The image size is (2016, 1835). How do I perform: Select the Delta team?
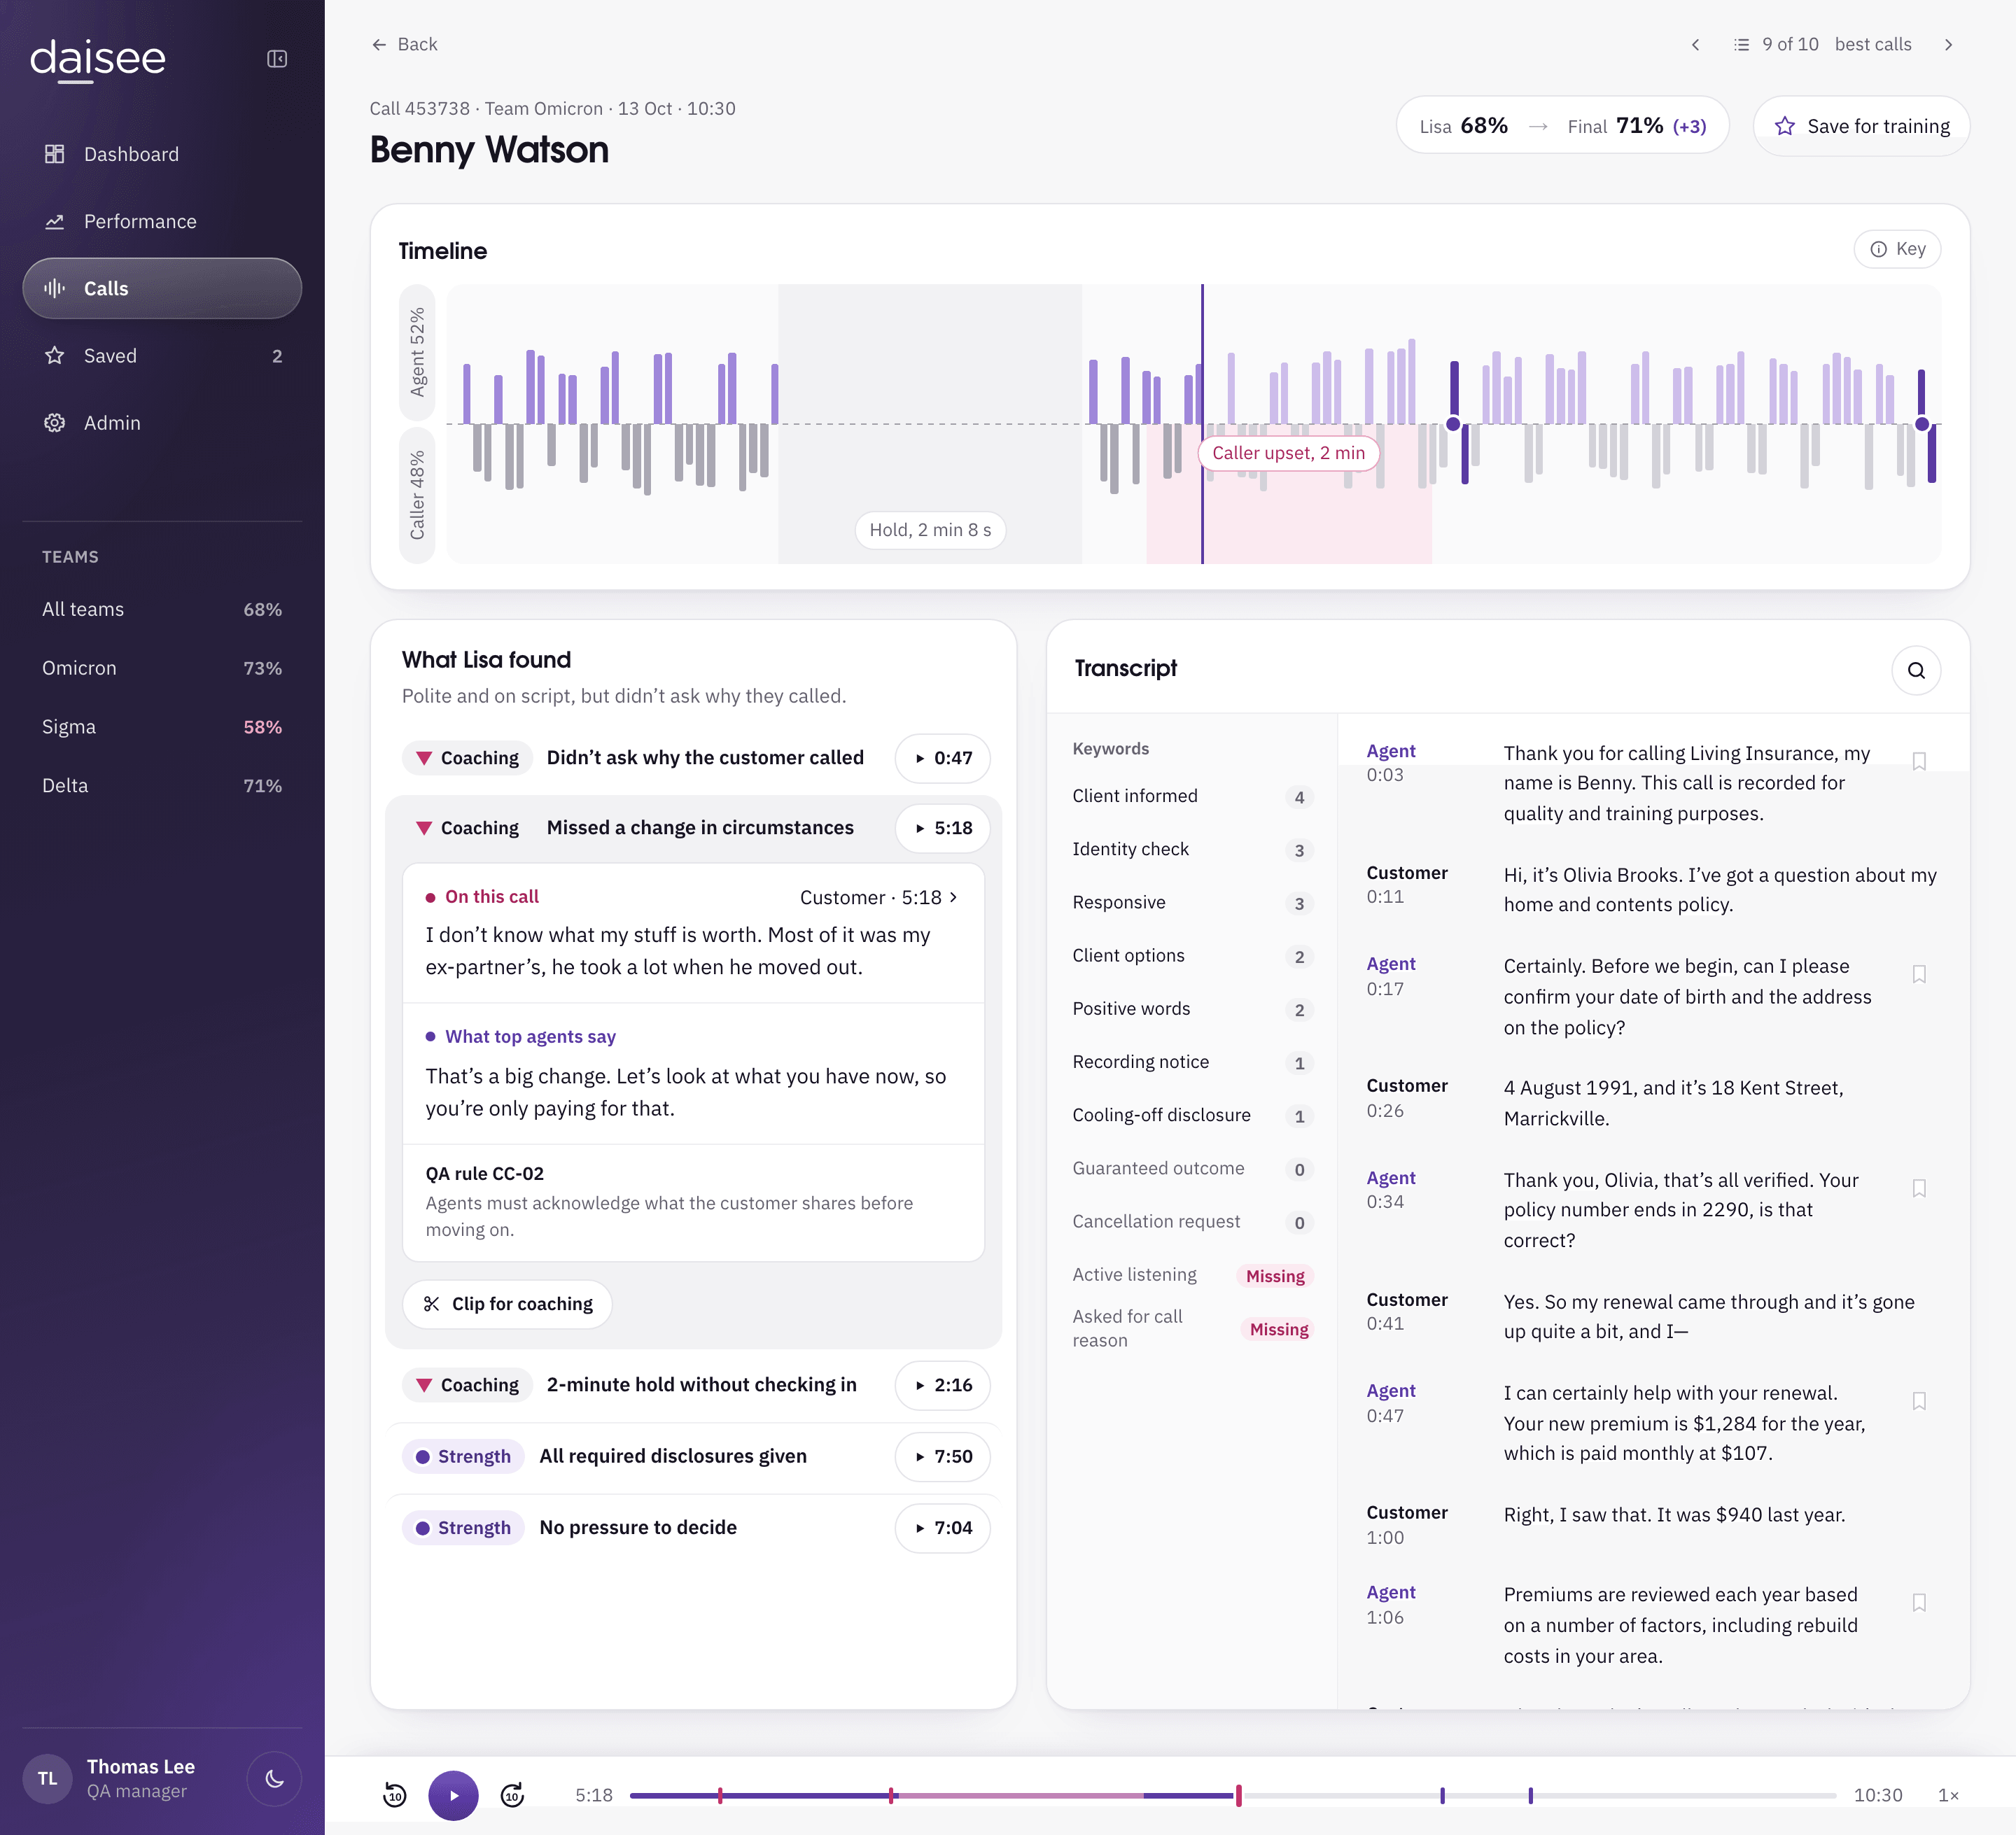coord(162,786)
